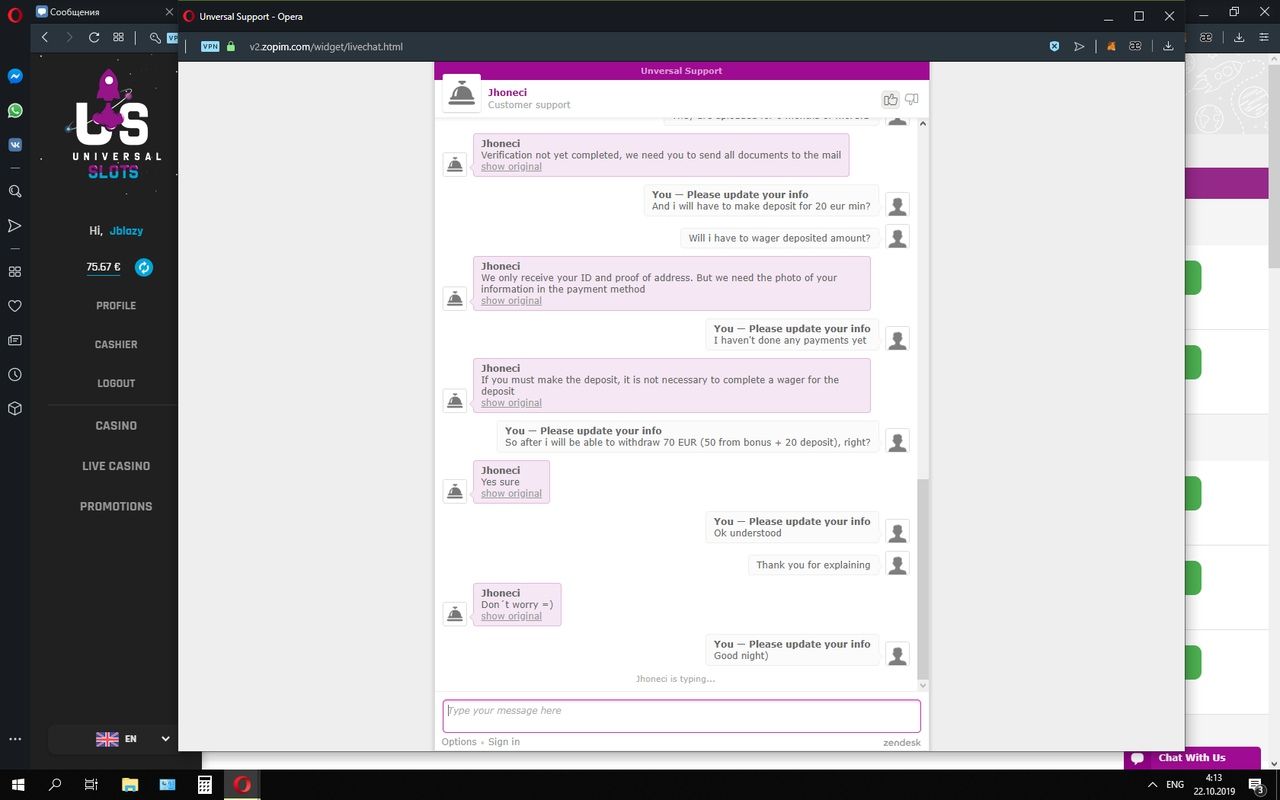The image size is (1280, 800).
Task: Click Jblazy username link
Action: [x=126, y=231]
